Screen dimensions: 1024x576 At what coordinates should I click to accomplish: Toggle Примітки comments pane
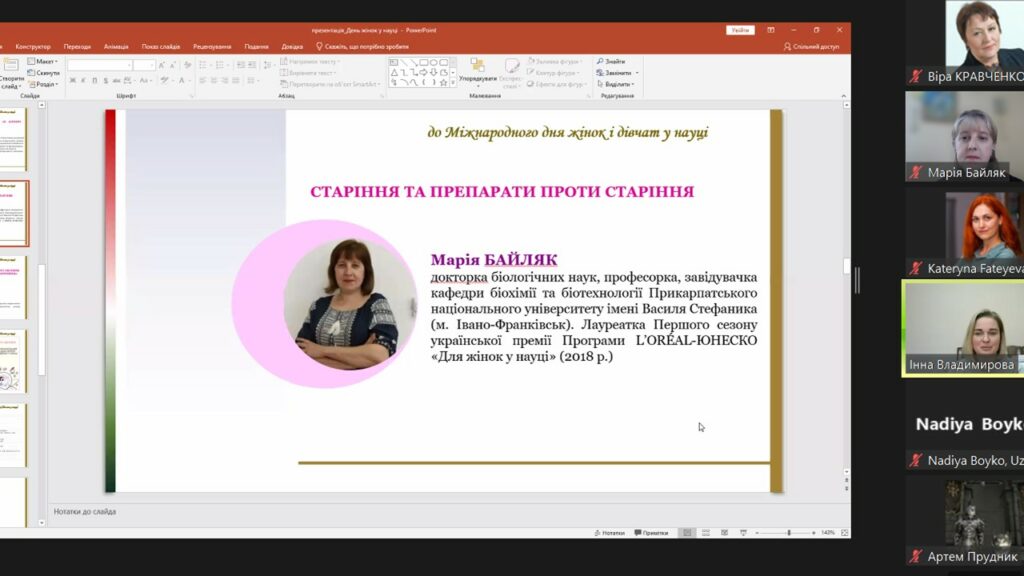tap(650, 533)
